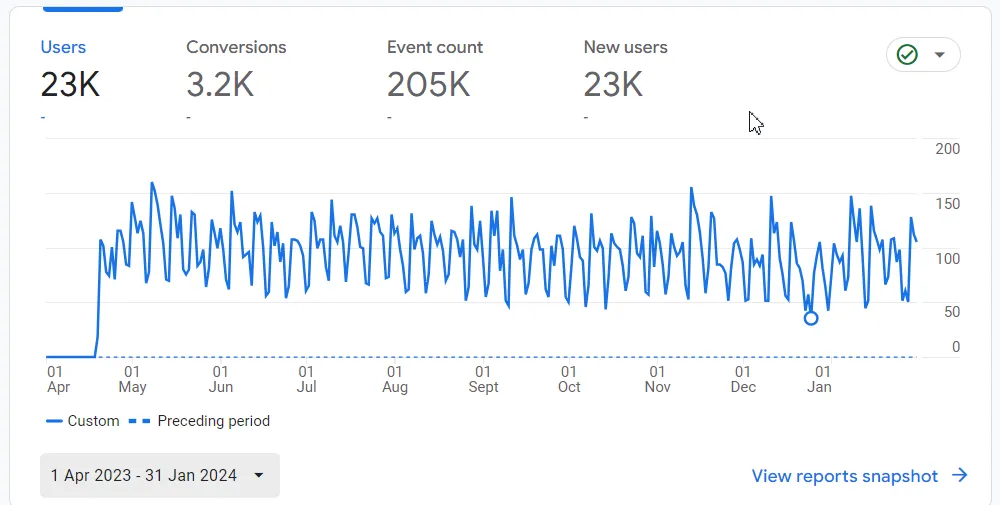
Task: Click the caret in the date range selector
Action: pyautogui.click(x=259, y=475)
